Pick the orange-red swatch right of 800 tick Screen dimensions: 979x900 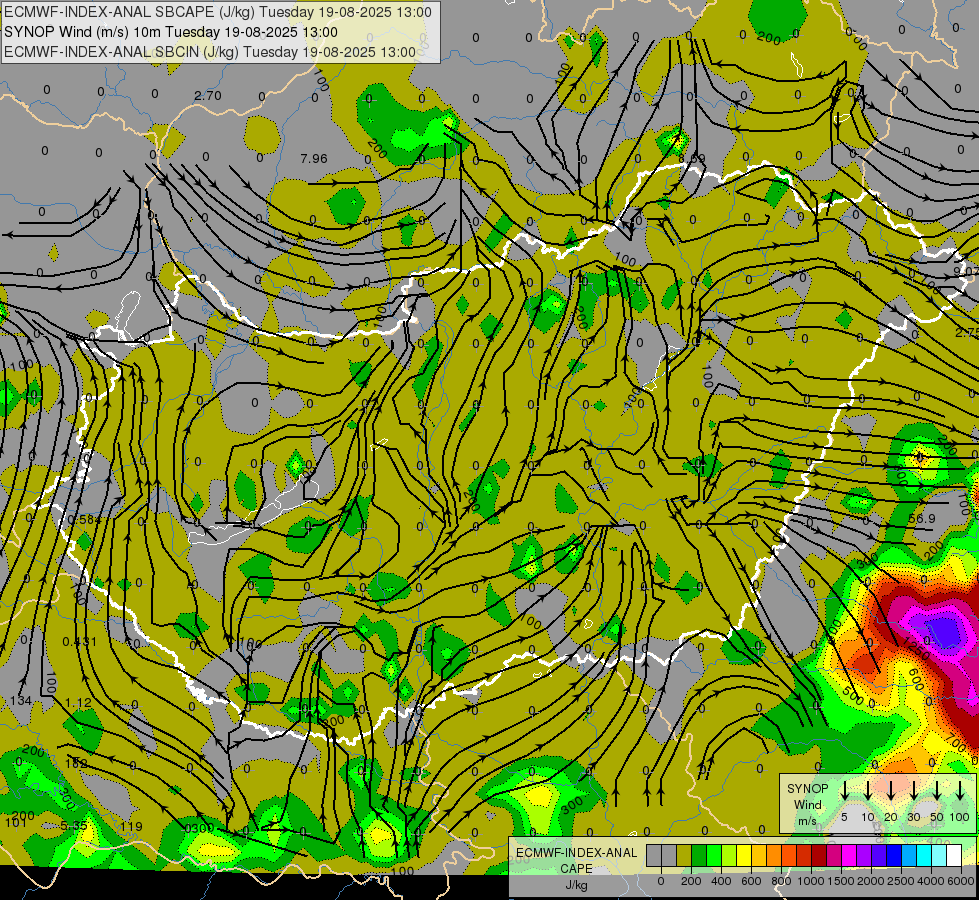point(789,855)
